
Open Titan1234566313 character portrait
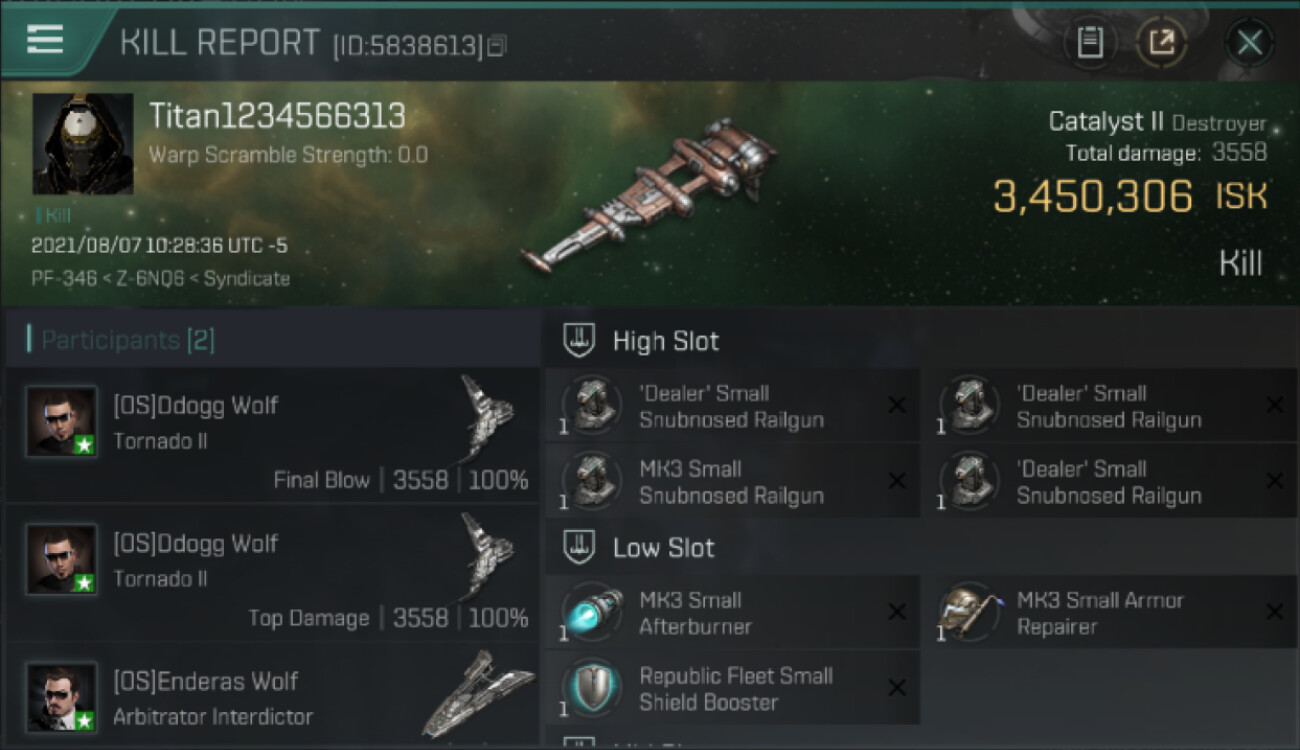(x=83, y=144)
